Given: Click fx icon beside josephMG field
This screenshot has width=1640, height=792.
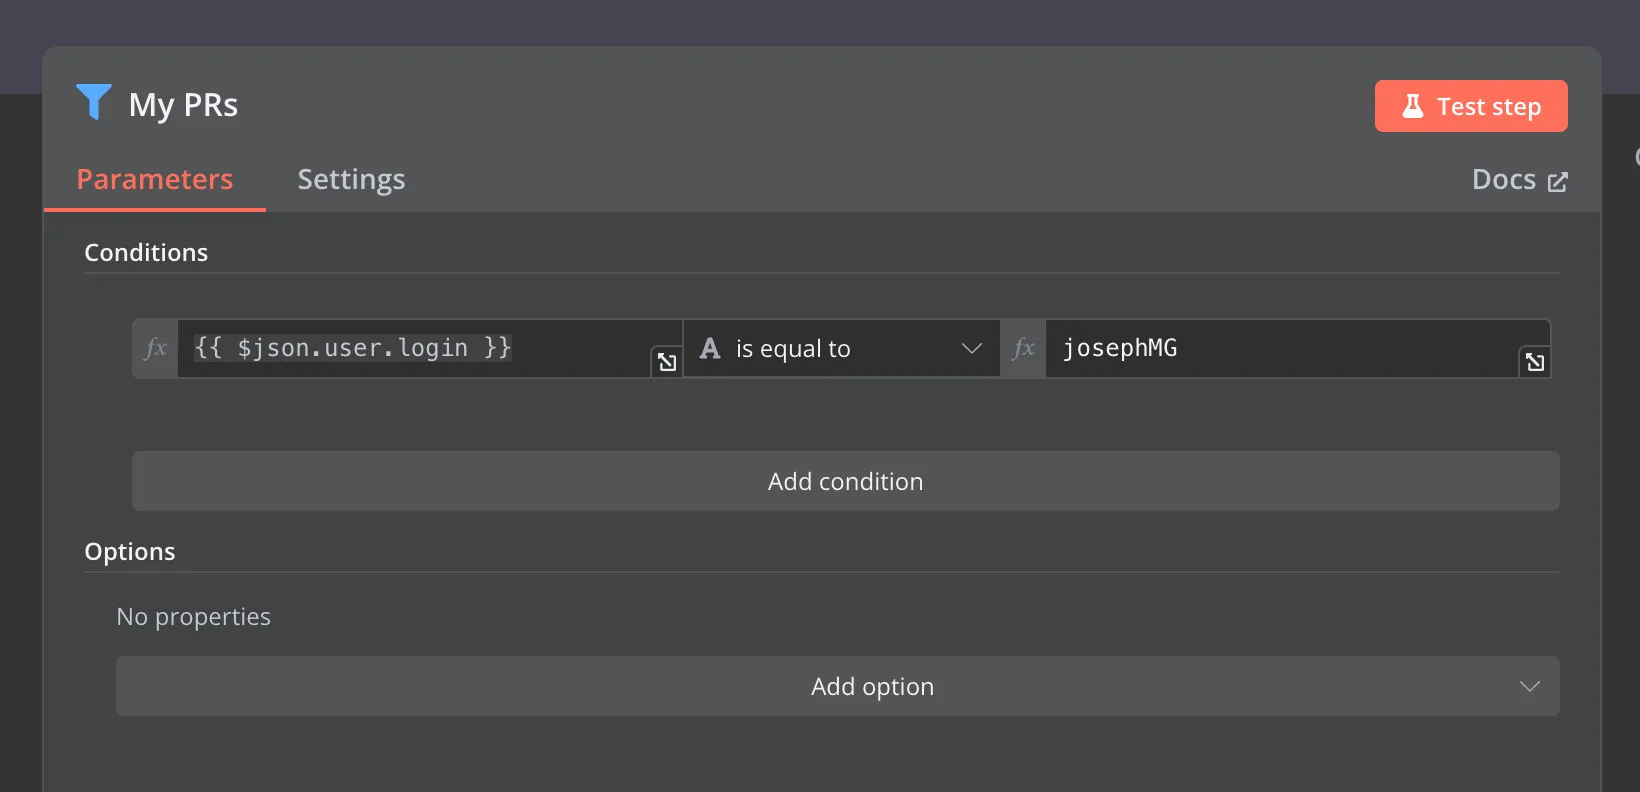Looking at the screenshot, I should click(x=1023, y=348).
